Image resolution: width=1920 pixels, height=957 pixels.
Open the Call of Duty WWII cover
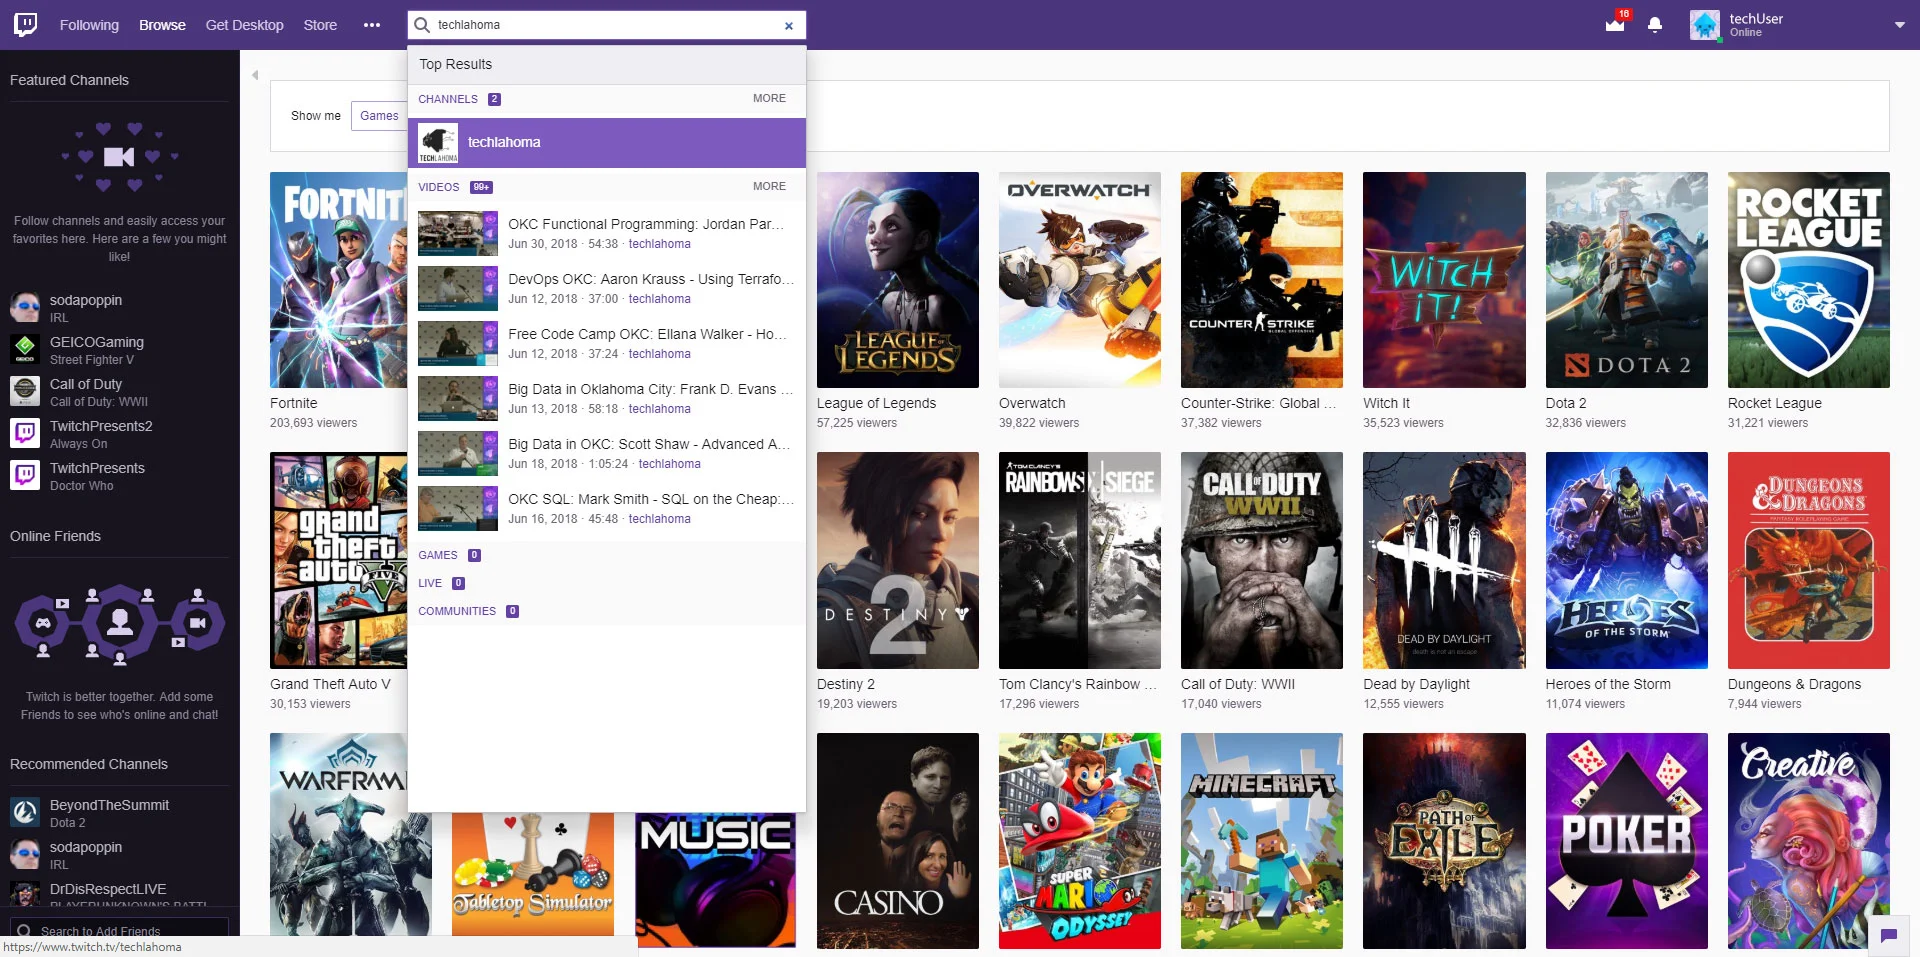[1262, 560]
